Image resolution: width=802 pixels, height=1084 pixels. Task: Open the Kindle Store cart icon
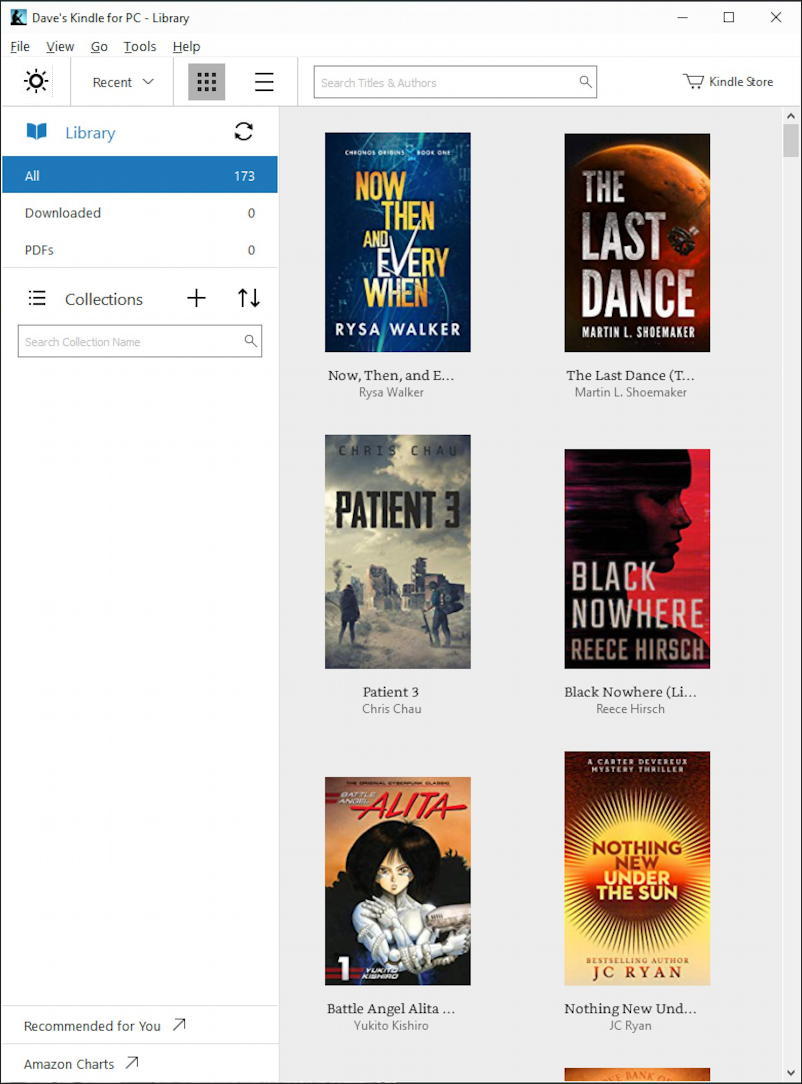(693, 82)
